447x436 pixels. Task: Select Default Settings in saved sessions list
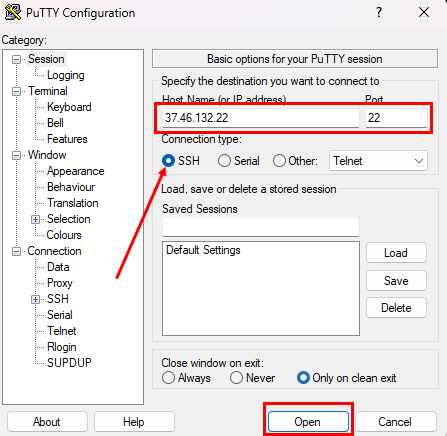(x=203, y=250)
